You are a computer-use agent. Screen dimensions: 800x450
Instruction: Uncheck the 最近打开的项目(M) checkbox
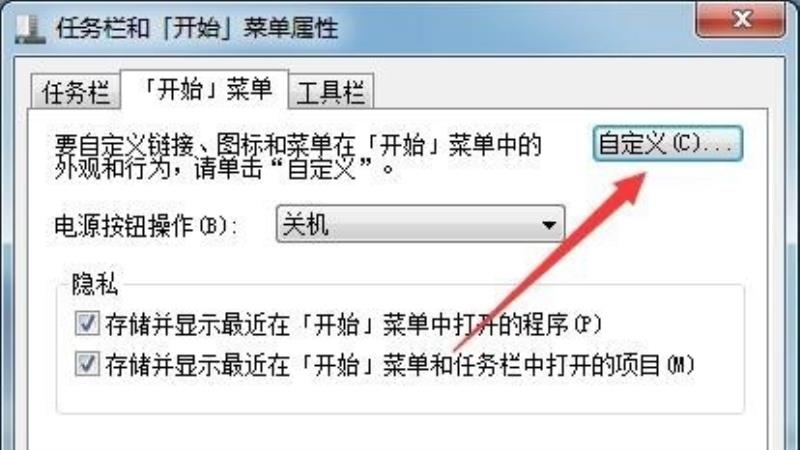pyautogui.click(x=87, y=364)
